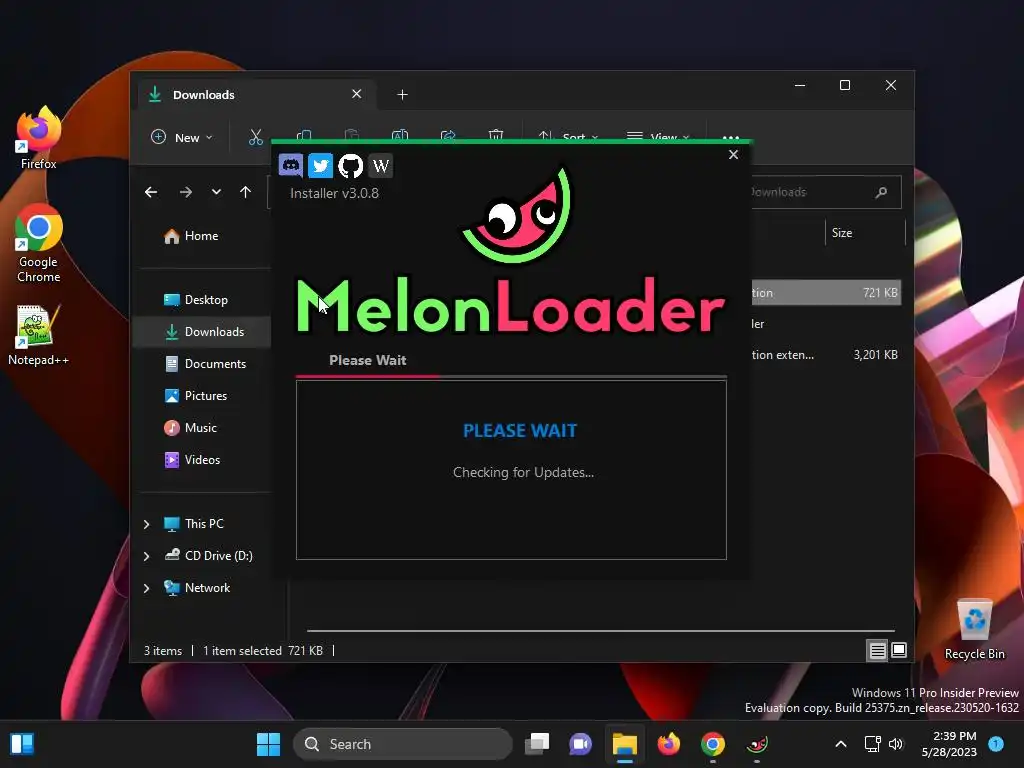1024x768 pixels.
Task: Open the network status tray icon
Action: click(x=872, y=744)
